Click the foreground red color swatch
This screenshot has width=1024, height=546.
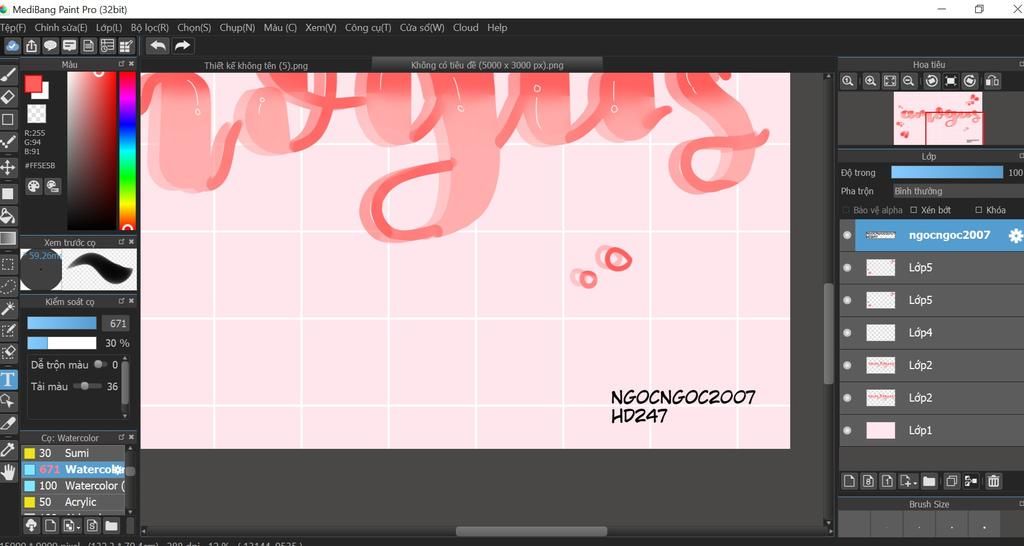(33, 84)
